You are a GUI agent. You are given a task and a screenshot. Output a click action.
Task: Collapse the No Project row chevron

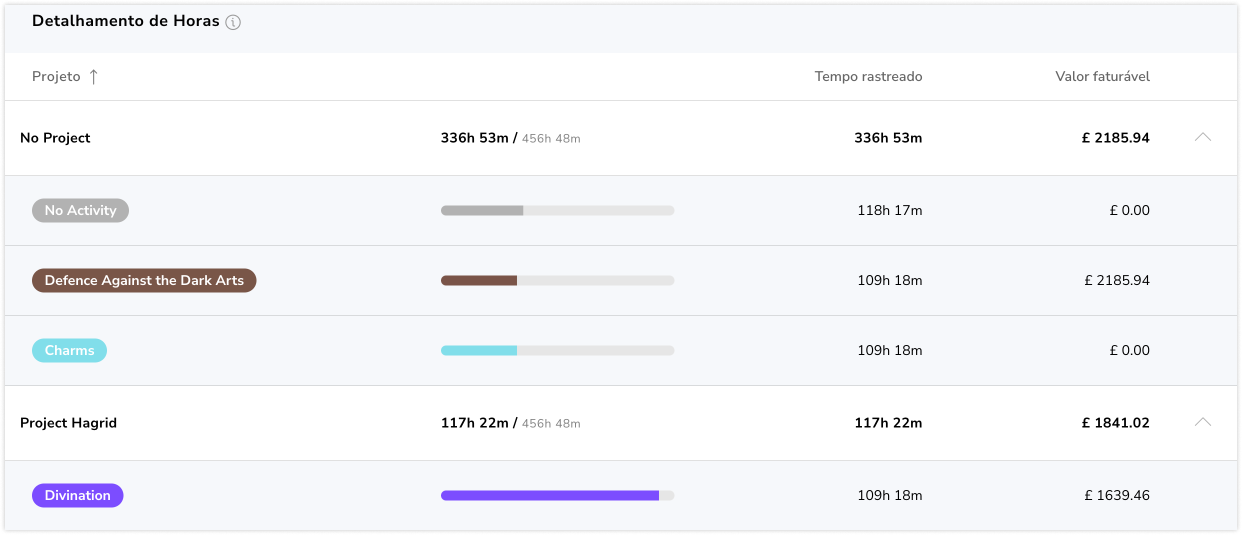tap(1202, 138)
